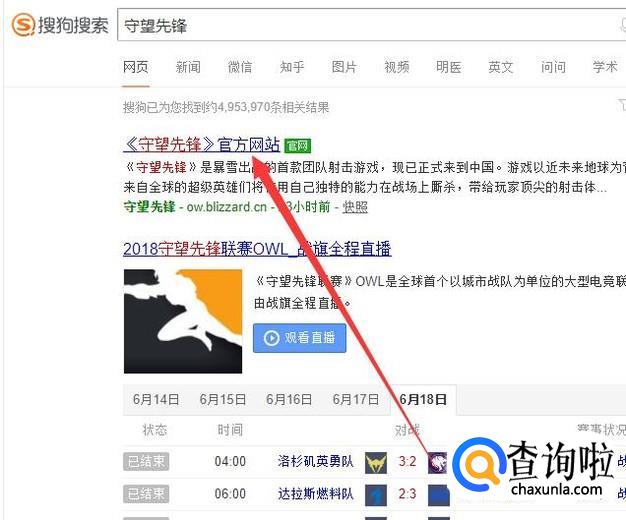The image size is (626, 520).
Task: Click the opponent logo beside 3:2 score
Action: click(438, 462)
